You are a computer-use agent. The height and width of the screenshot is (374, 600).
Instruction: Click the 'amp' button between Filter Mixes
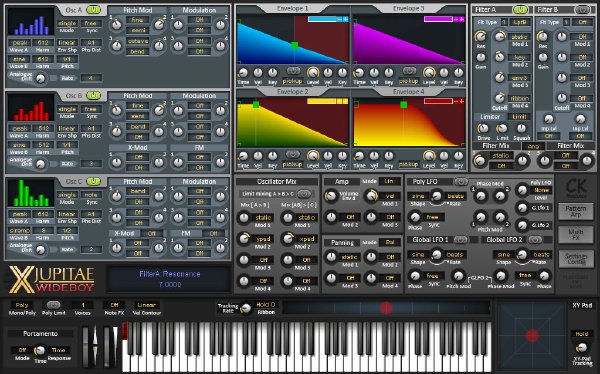pyautogui.click(x=533, y=146)
